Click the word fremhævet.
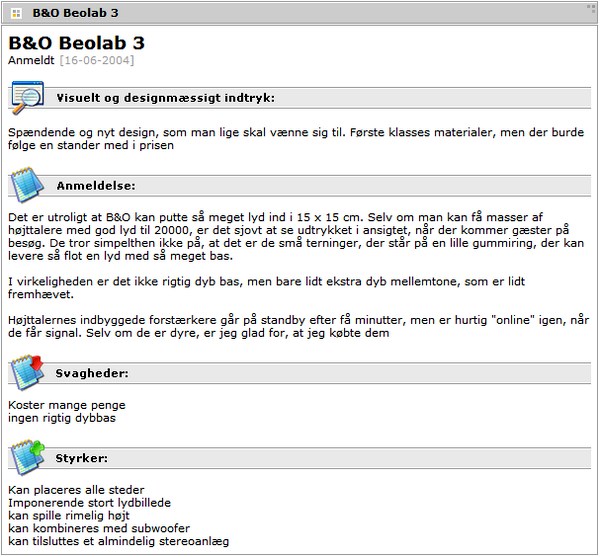The width and height of the screenshot is (600, 557). click(41, 294)
